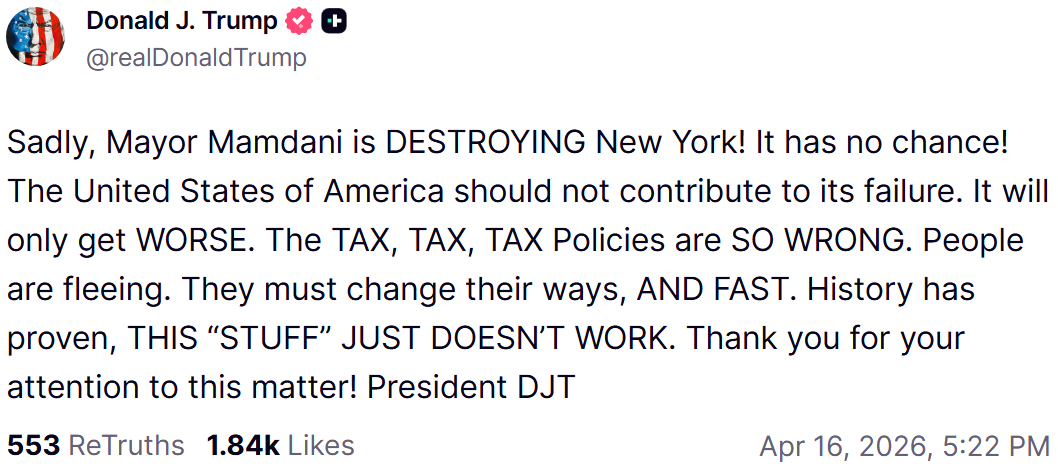The height and width of the screenshot is (474, 1058).
Task: Open the Donald J. Trump display name
Action: pos(181,20)
